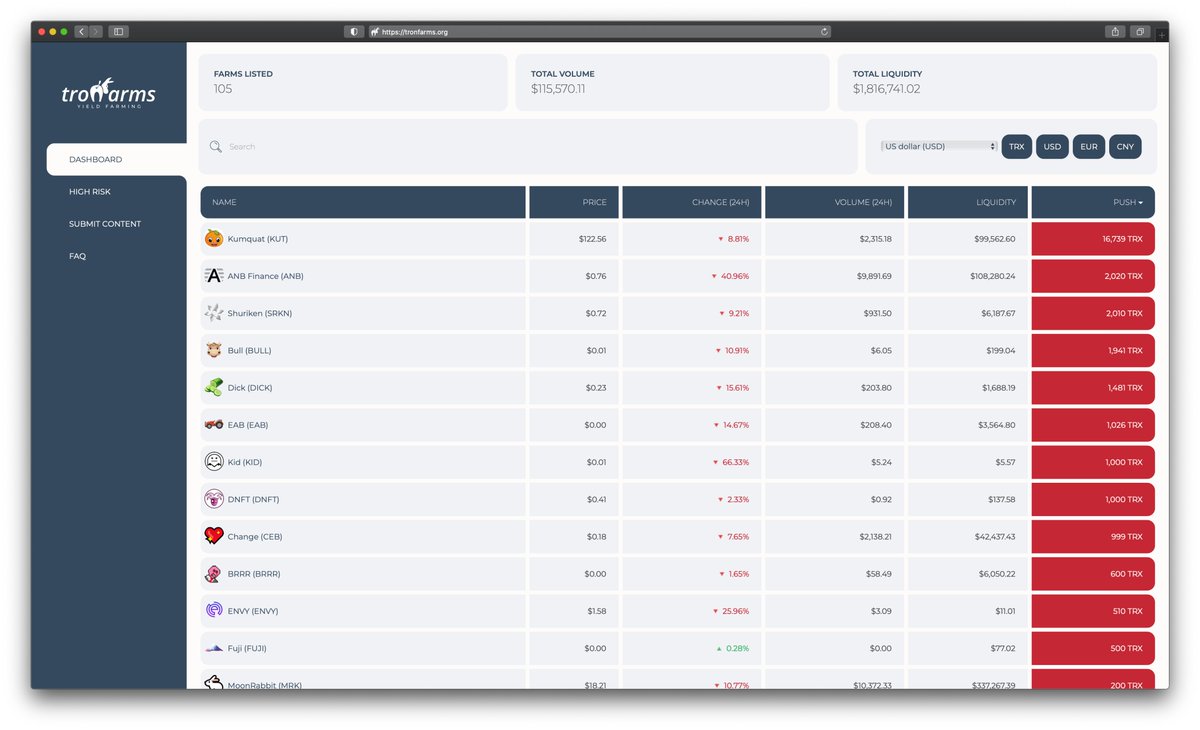Screen dimensions: 1200x730
Task: Open the HIGH RISK page
Action: (90, 192)
